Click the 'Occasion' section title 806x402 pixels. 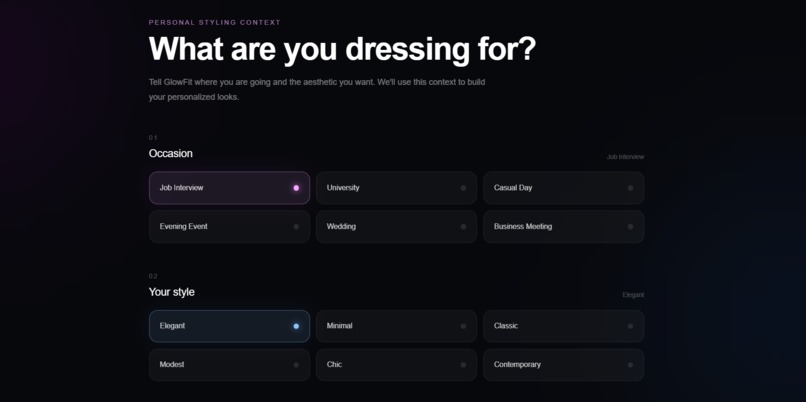pos(171,153)
